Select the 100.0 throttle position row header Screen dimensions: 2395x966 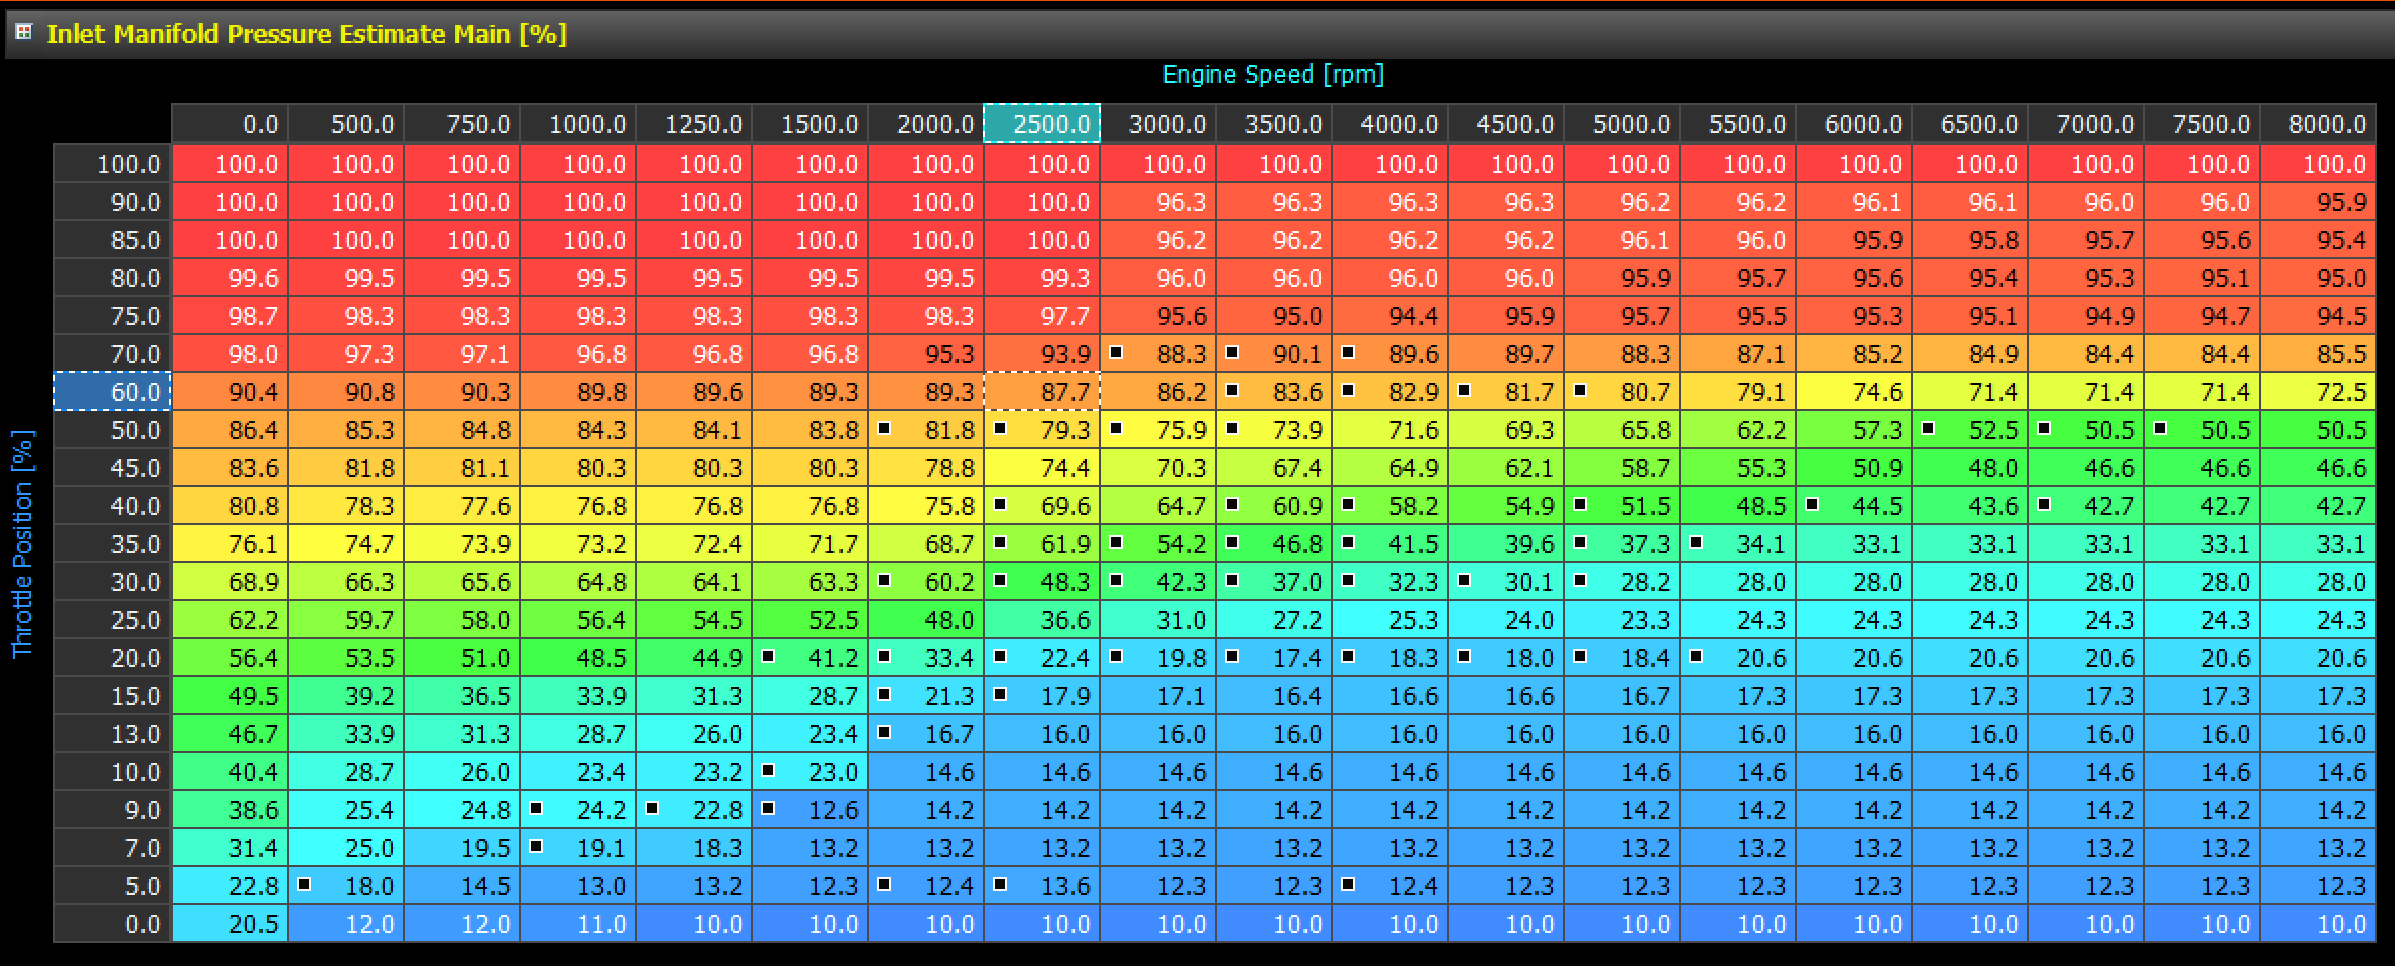[x=112, y=164]
